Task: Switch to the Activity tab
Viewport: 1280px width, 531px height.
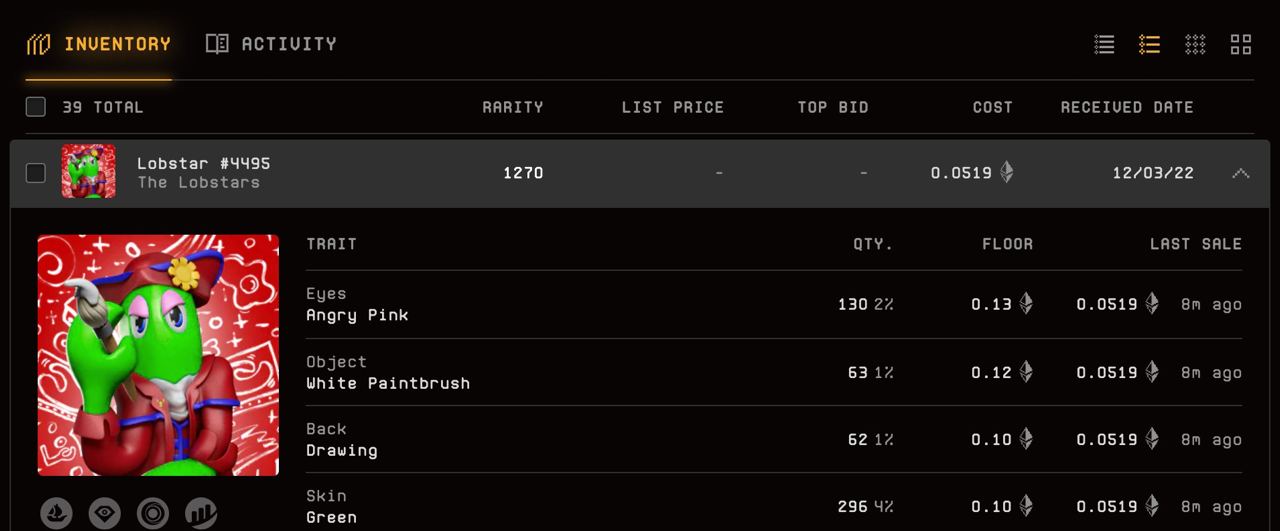Action: click(x=271, y=44)
